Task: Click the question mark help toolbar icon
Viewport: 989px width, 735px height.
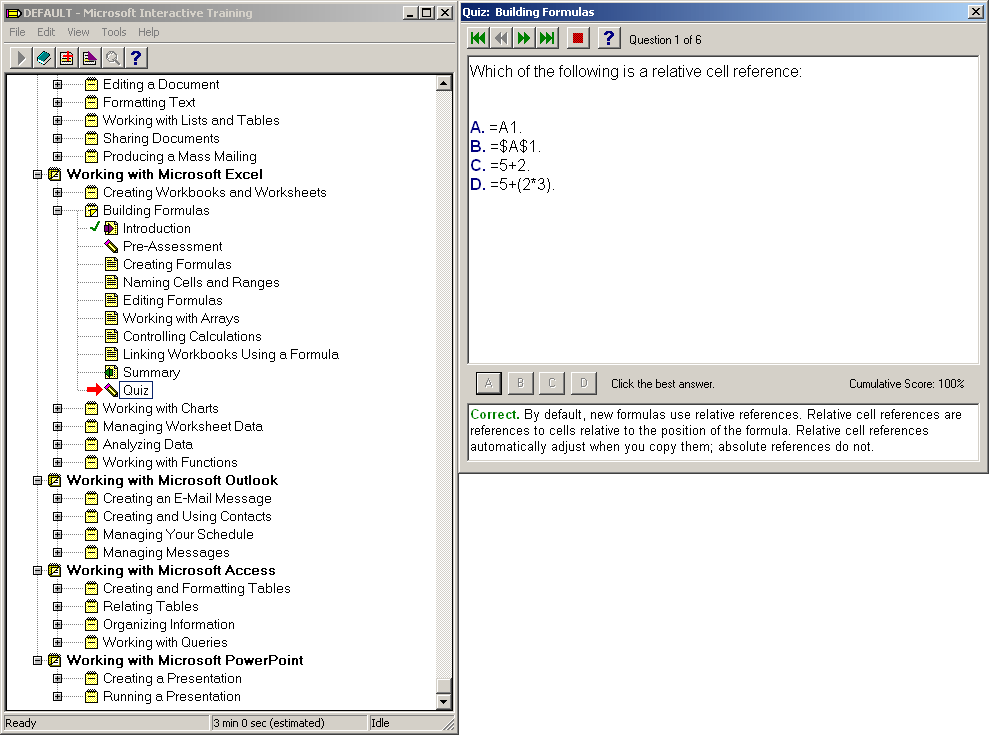Action: tap(136, 58)
